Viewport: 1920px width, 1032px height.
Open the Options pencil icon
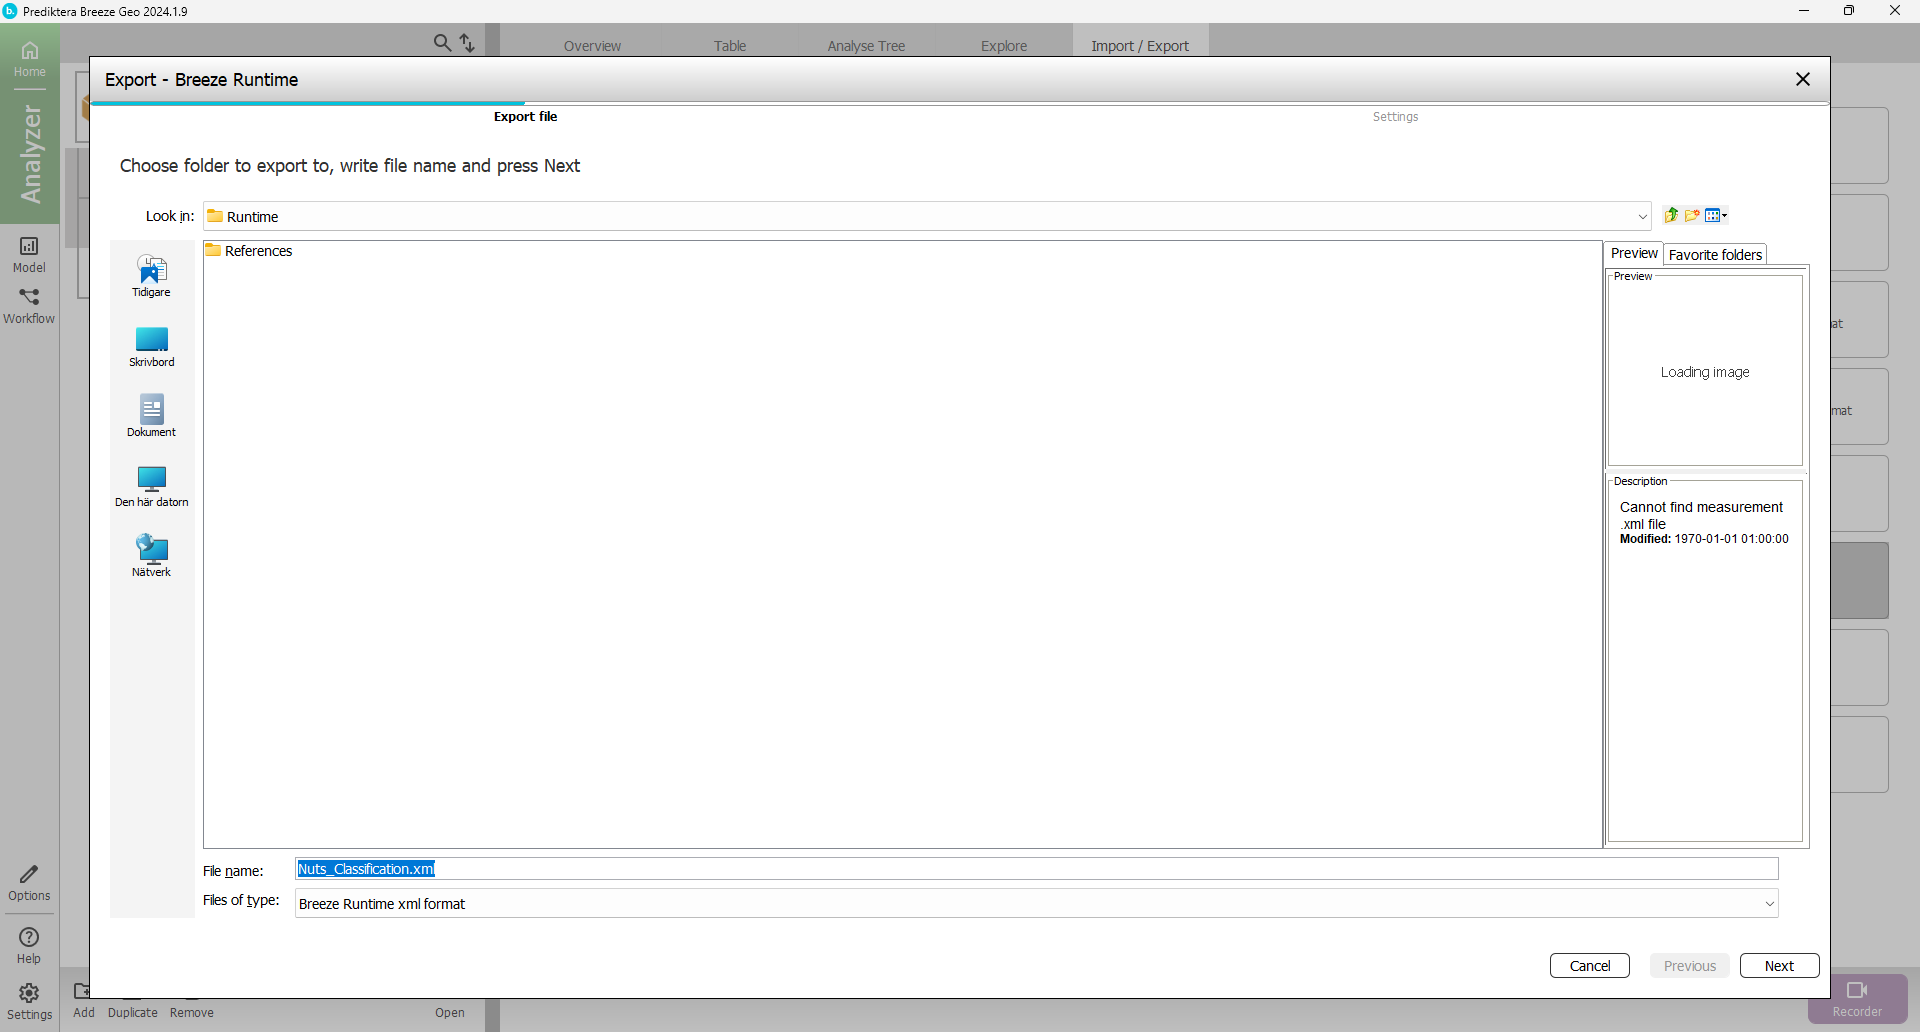tap(29, 882)
